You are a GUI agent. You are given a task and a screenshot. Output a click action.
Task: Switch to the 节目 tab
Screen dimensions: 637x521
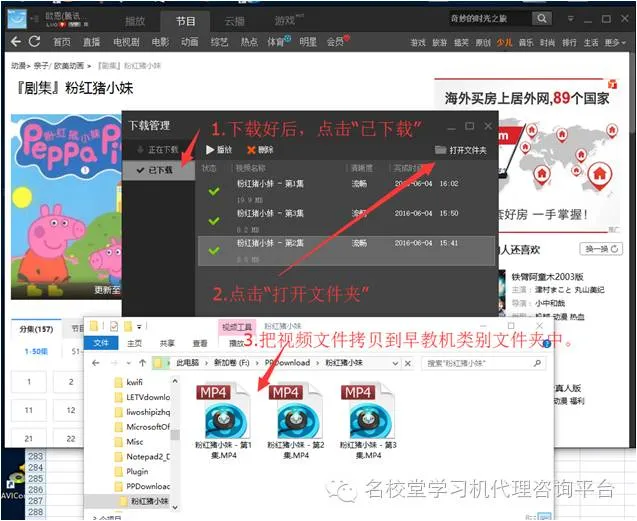[185, 21]
